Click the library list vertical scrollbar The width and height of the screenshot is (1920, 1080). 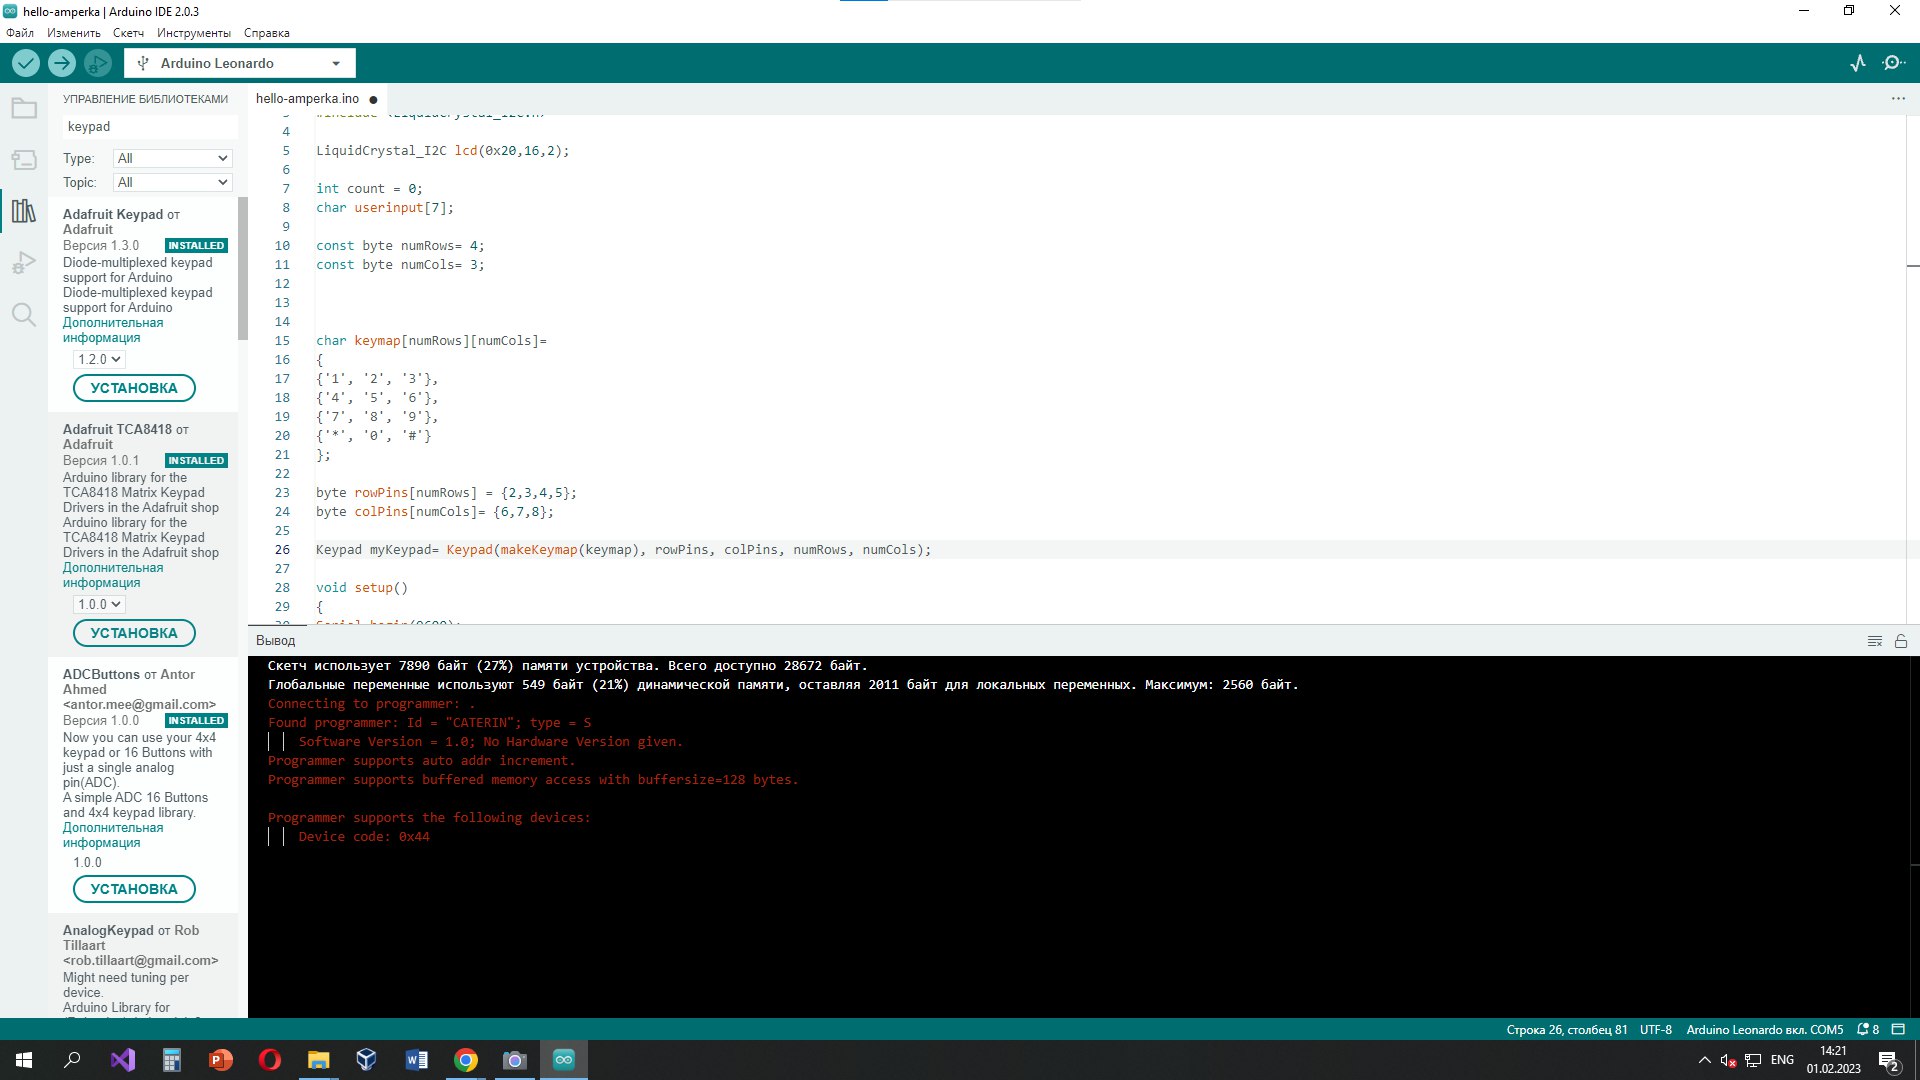242,270
